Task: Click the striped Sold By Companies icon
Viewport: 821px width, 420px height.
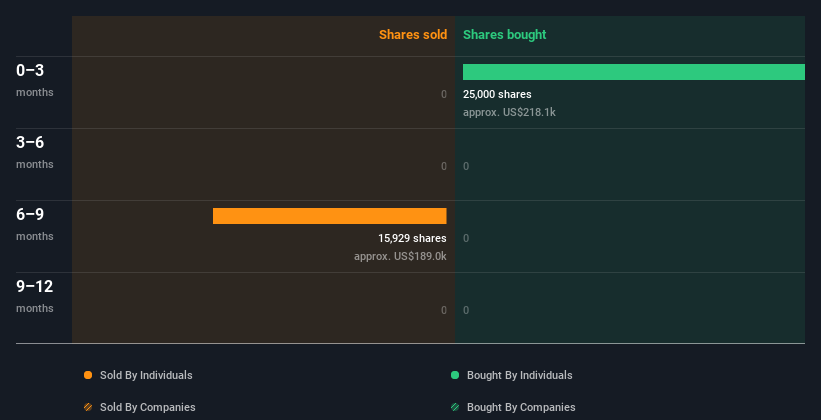Action: point(88,407)
